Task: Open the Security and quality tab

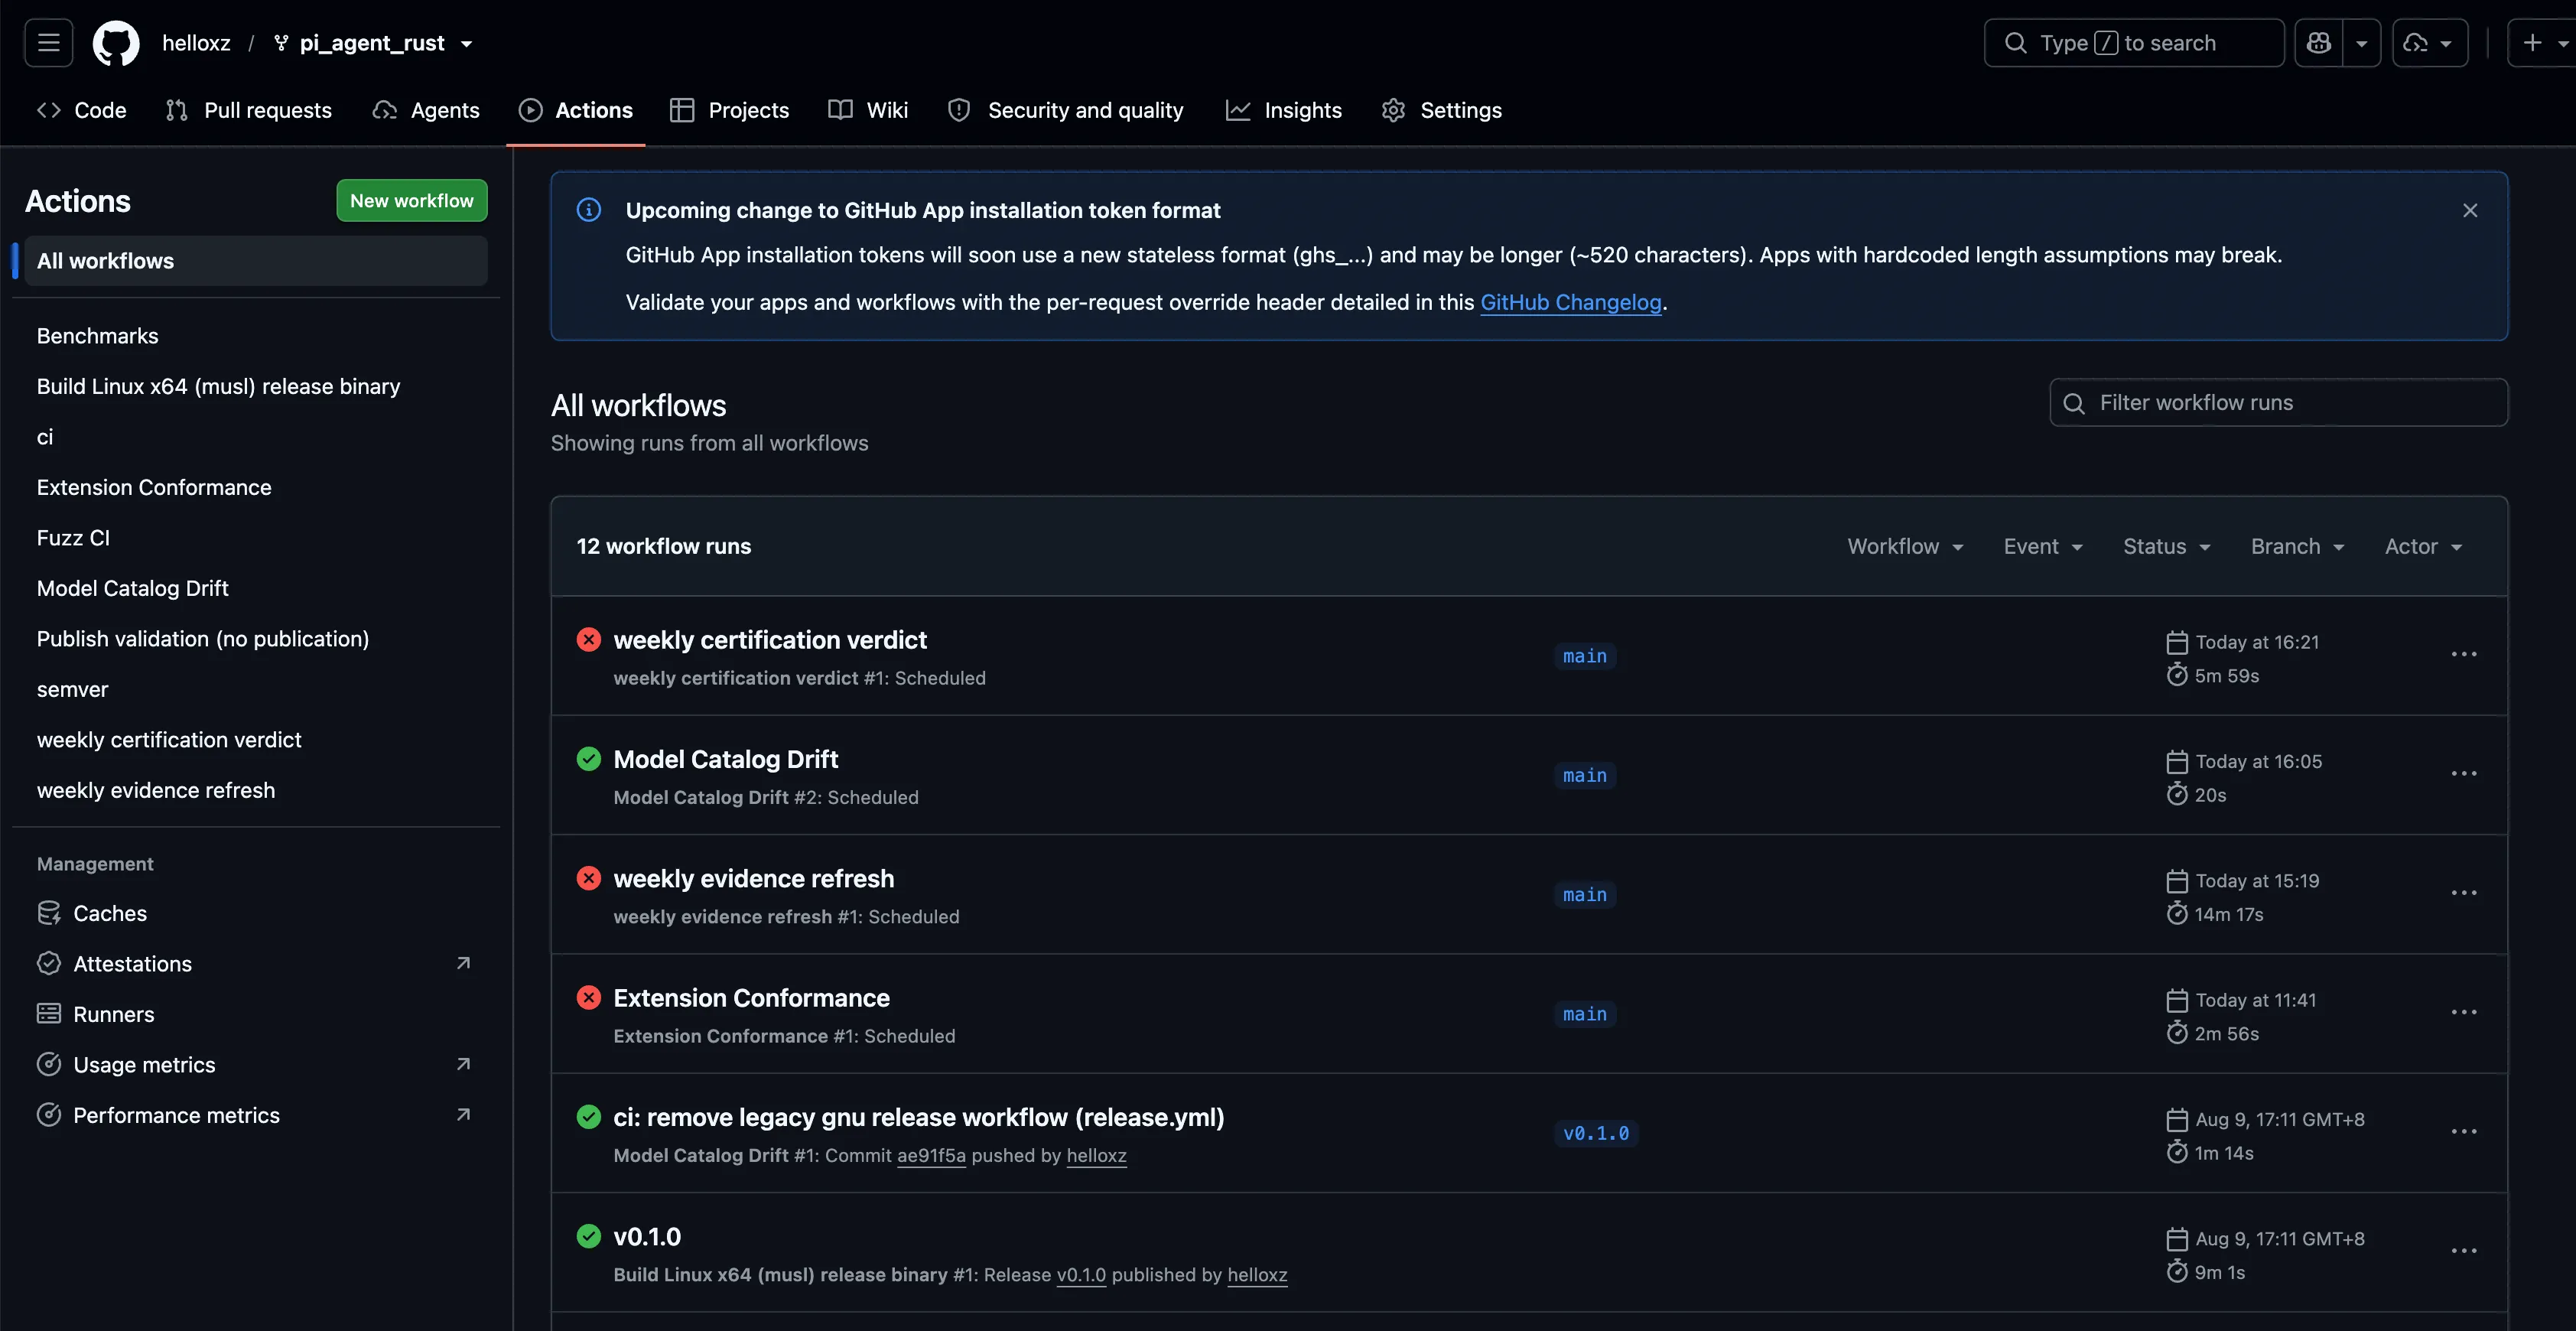Action: tap(1066, 110)
